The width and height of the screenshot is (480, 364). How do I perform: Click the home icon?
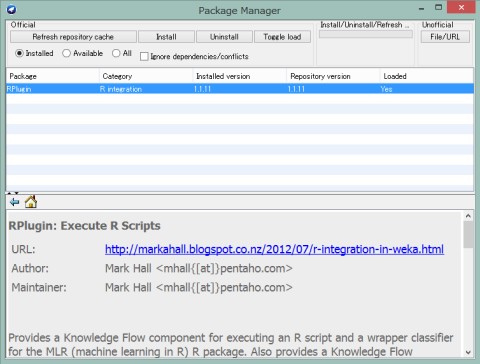click(31, 202)
